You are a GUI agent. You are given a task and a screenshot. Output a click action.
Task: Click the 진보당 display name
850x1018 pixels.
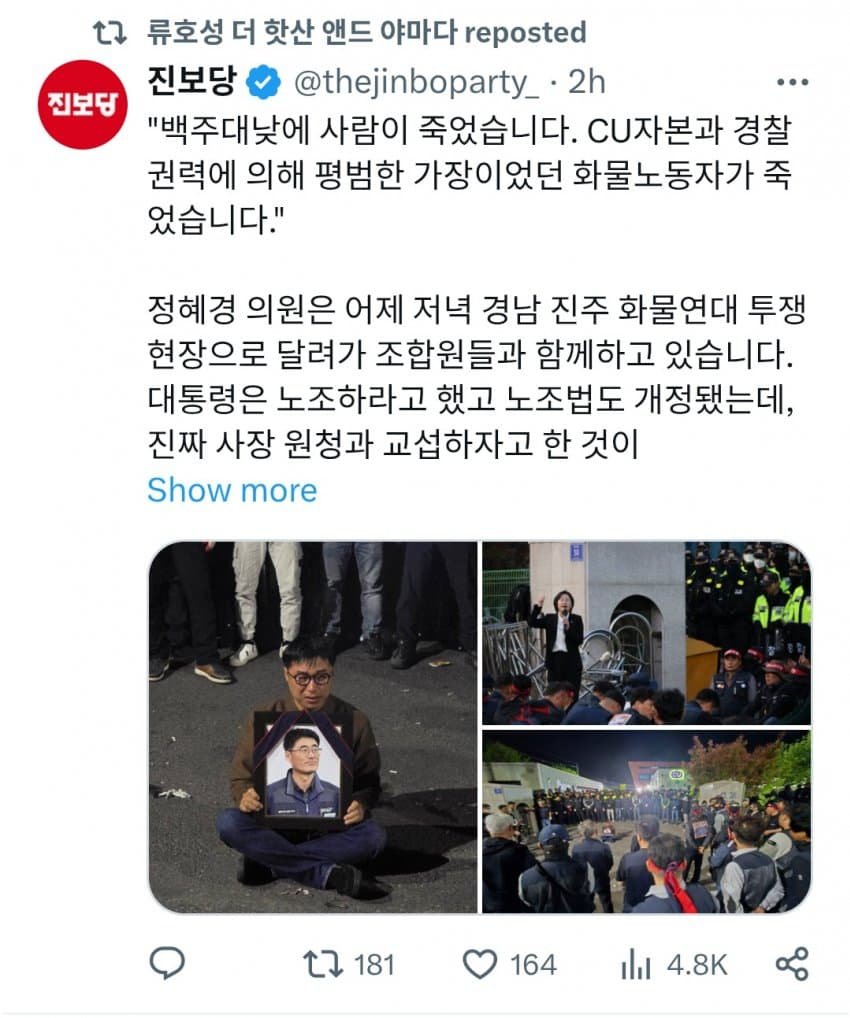tap(192, 81)
